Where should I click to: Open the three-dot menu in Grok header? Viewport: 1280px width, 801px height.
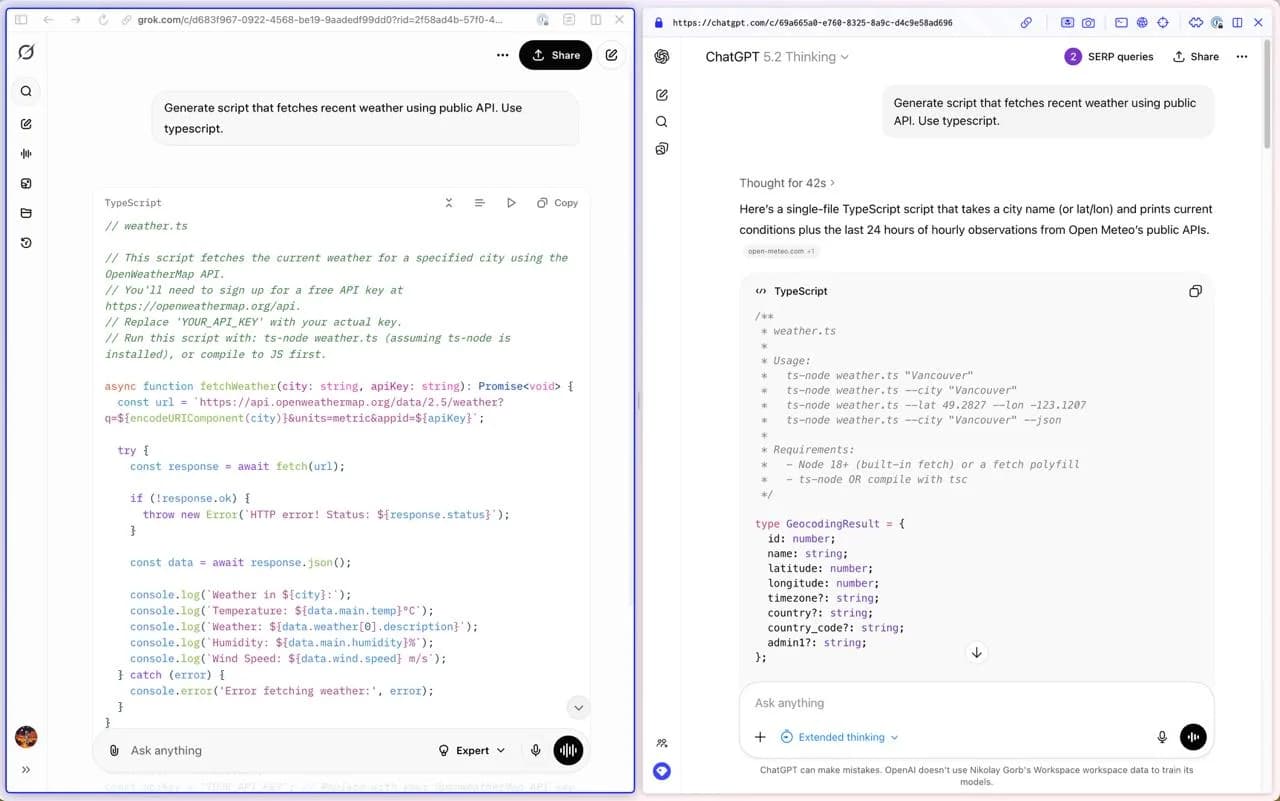click(502, 55)
